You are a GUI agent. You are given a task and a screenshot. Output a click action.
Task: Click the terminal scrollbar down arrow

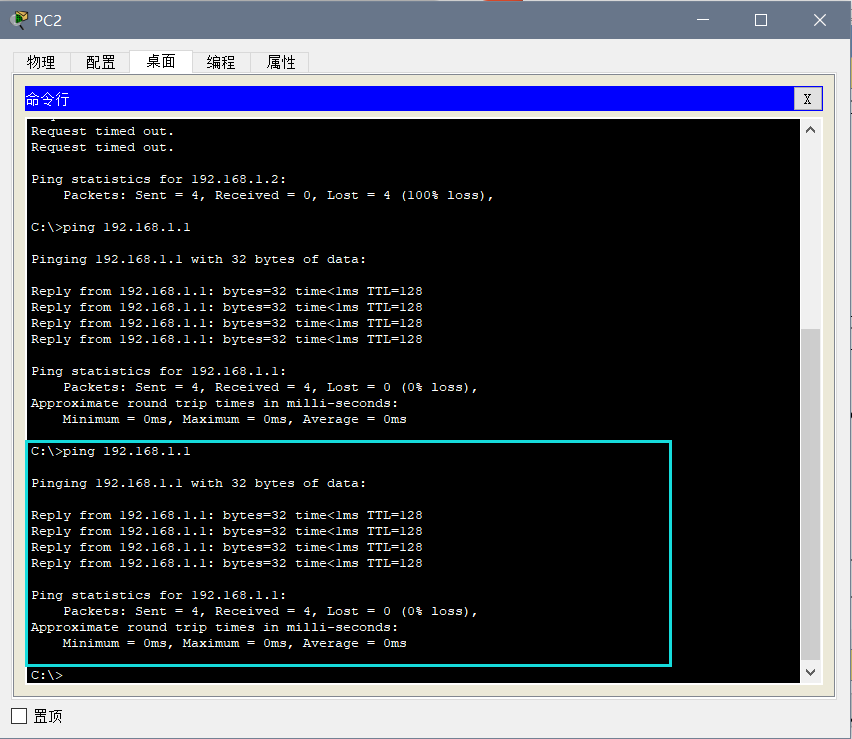point(810,672)
